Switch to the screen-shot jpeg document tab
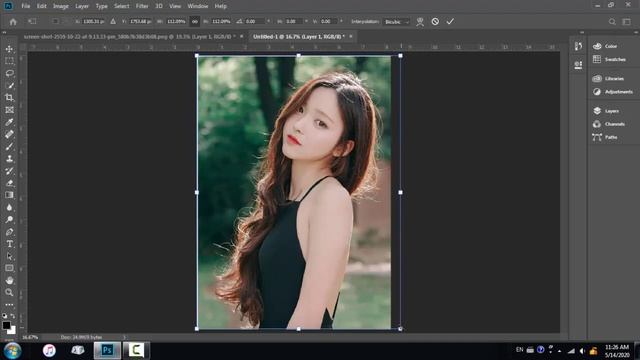Viewport: 640px width, 360px height. tap(130, 37)
